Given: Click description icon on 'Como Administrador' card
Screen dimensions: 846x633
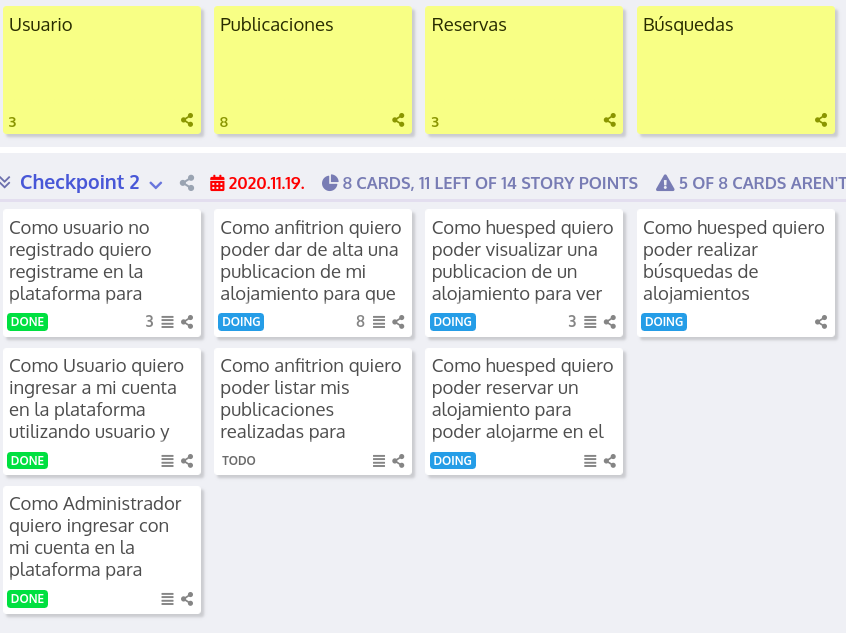Looking at the screenshot, I should point(168,599).
